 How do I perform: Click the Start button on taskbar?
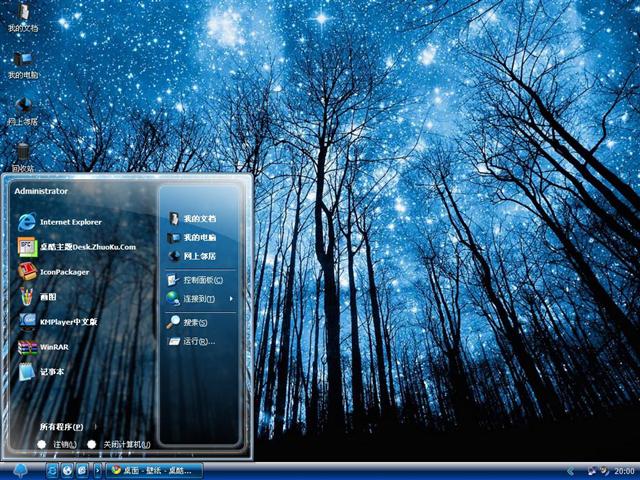pyautogui.click(x=20, y=470)
